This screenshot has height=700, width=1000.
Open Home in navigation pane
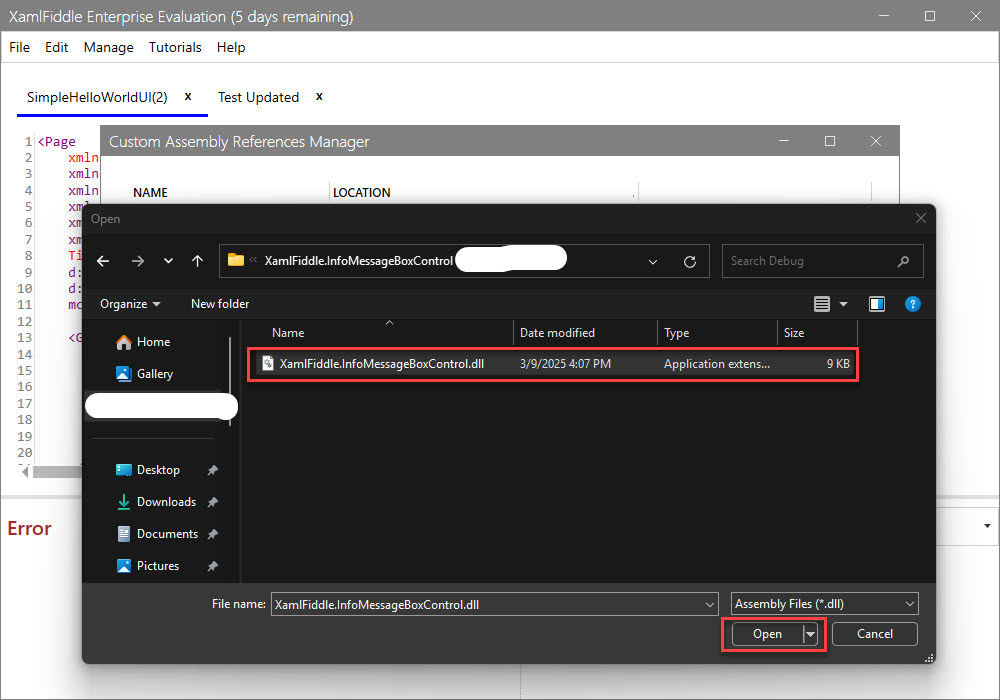pos(143,342)
